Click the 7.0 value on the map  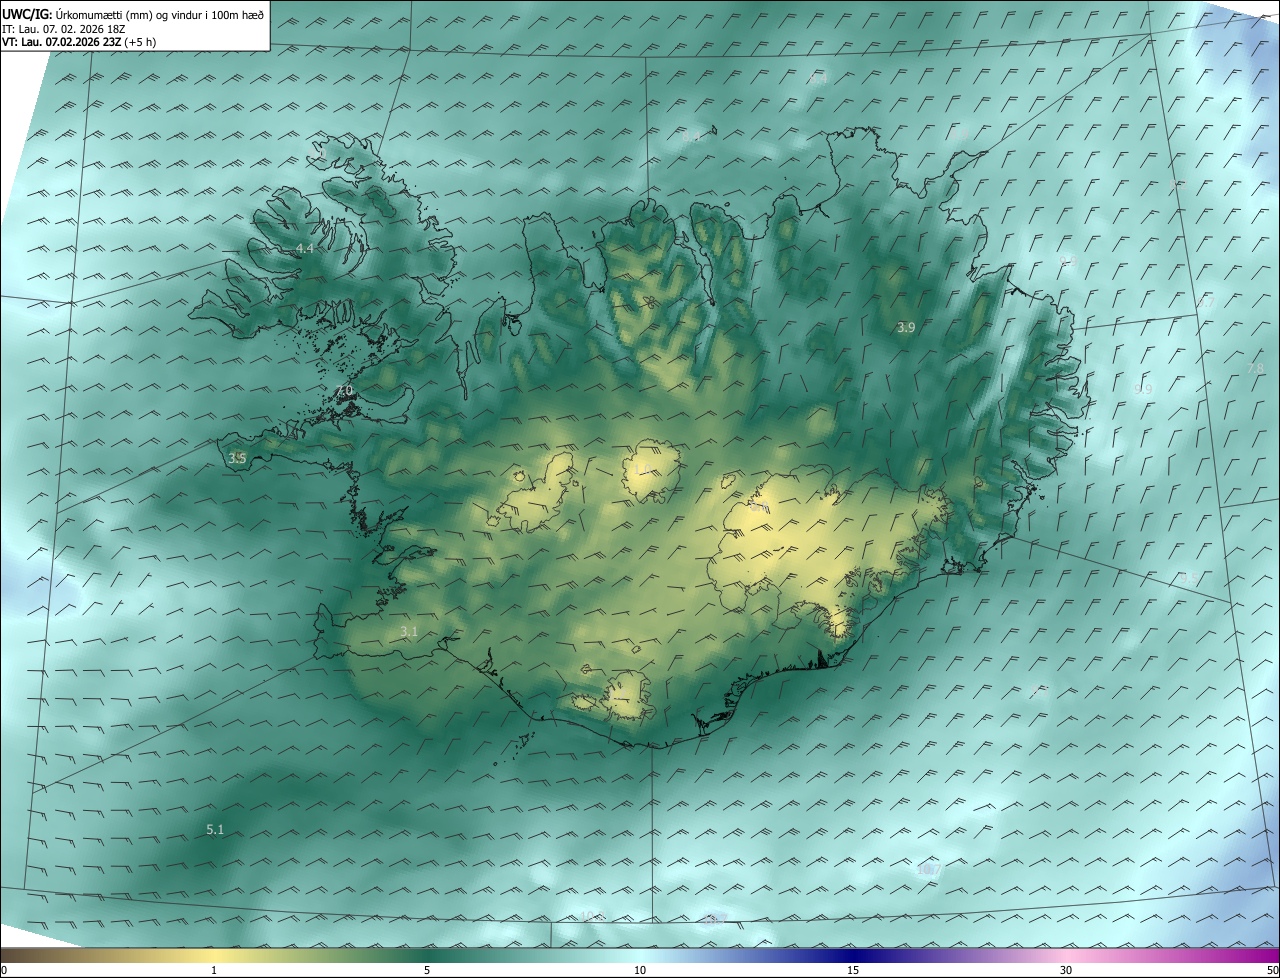click(x=345, y=391)
